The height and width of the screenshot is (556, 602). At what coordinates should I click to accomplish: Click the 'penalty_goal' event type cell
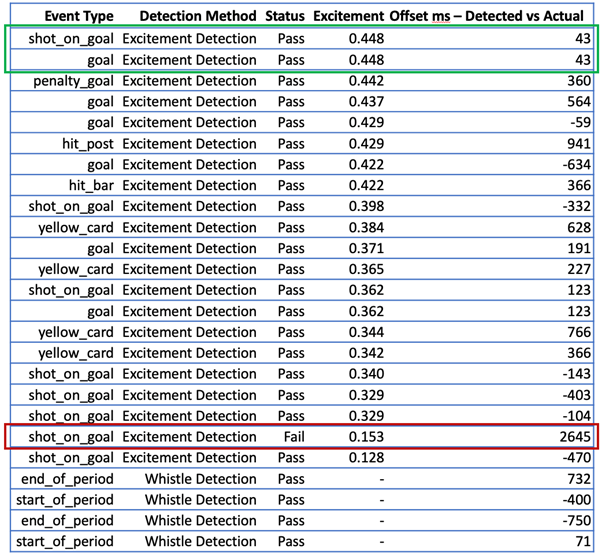click(73, 81)
